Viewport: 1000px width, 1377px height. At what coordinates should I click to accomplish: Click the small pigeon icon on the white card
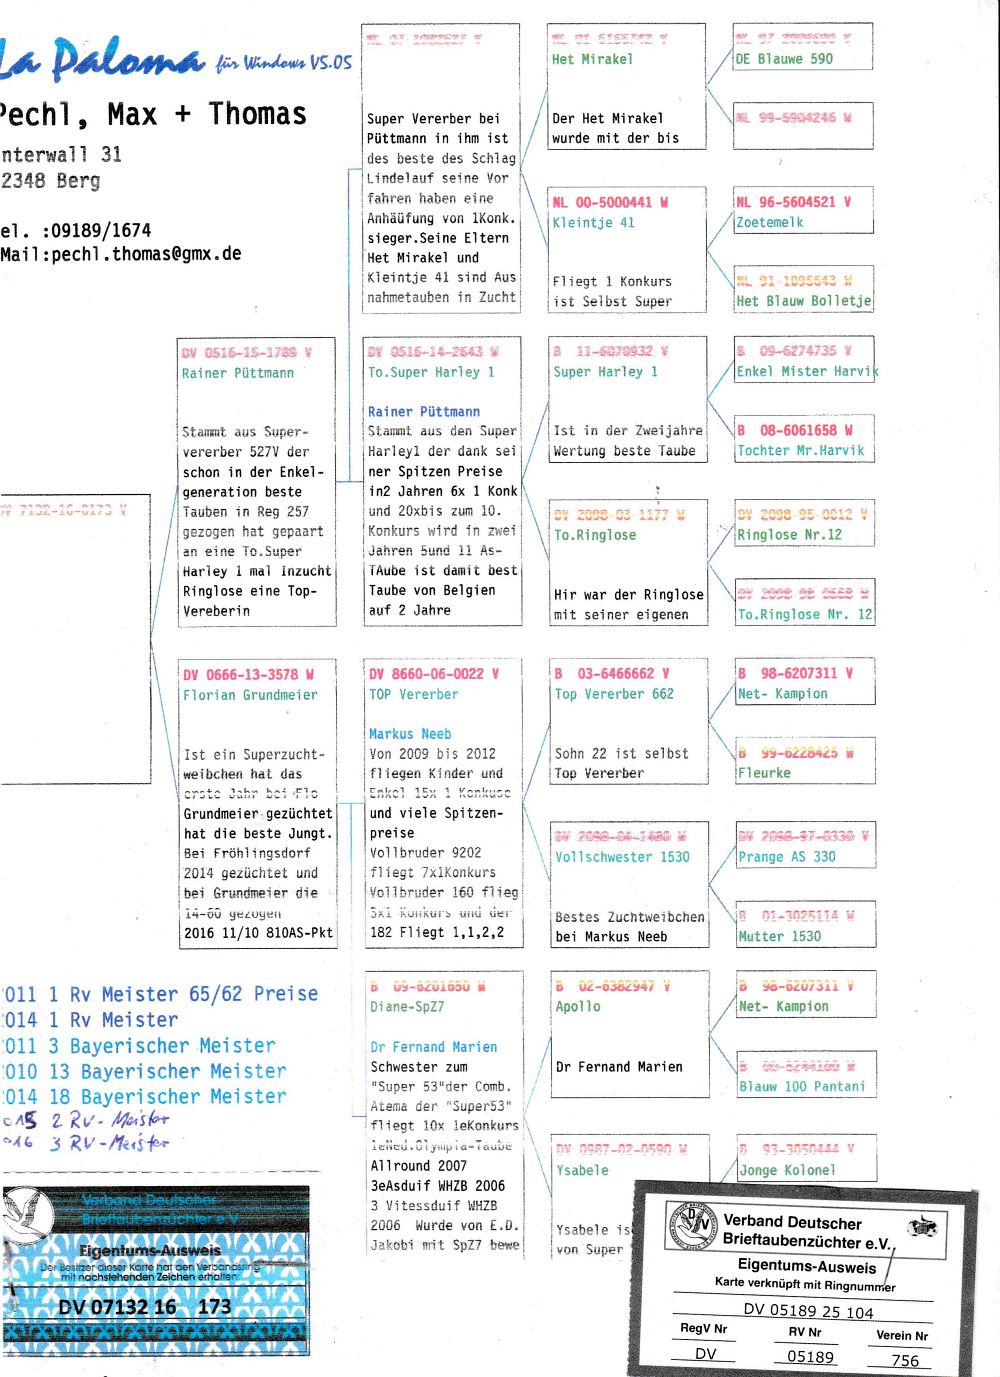tap(922, 1226)
